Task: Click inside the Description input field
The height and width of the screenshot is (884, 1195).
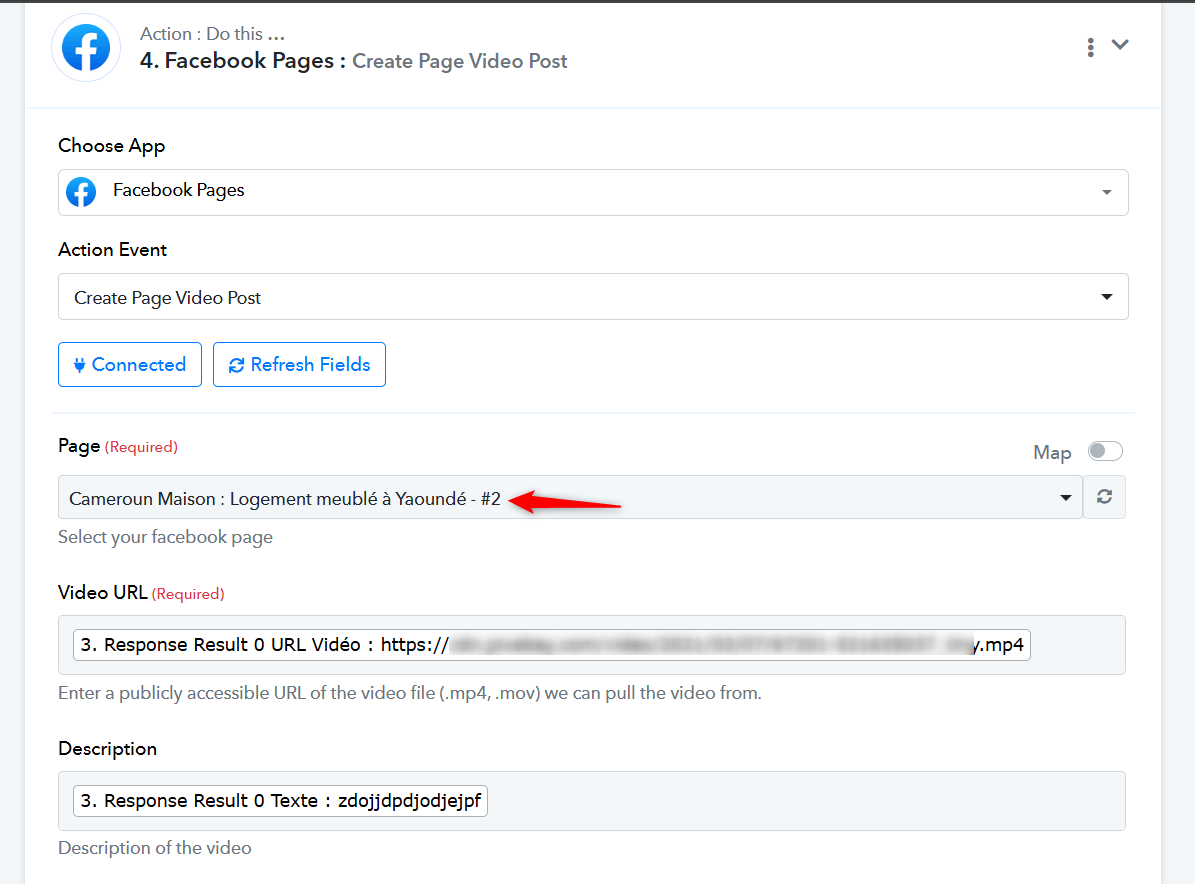Action: pyautogui.click(x=591, y=801)
